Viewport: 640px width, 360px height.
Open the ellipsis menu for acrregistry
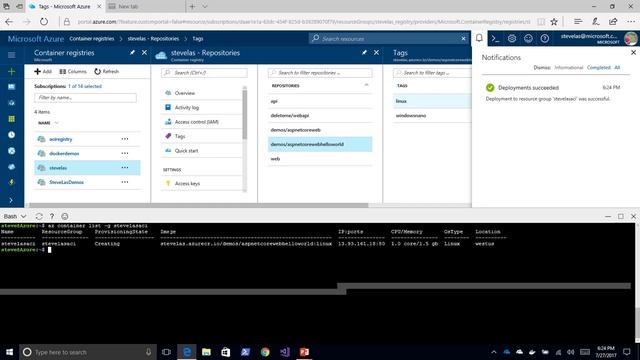(125, 139)
